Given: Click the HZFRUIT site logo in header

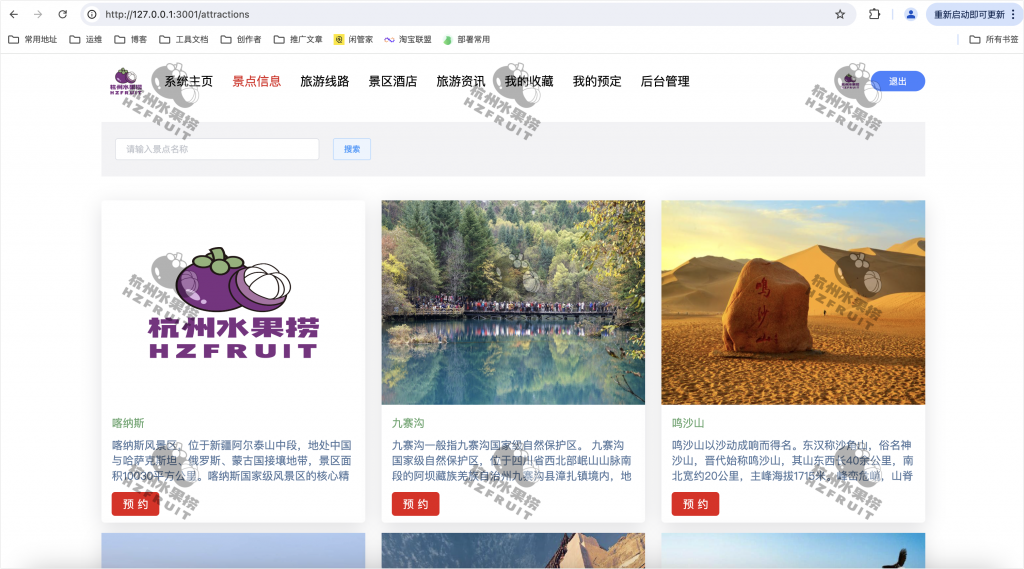Looking at the screenshot, I should coord(125,82).
